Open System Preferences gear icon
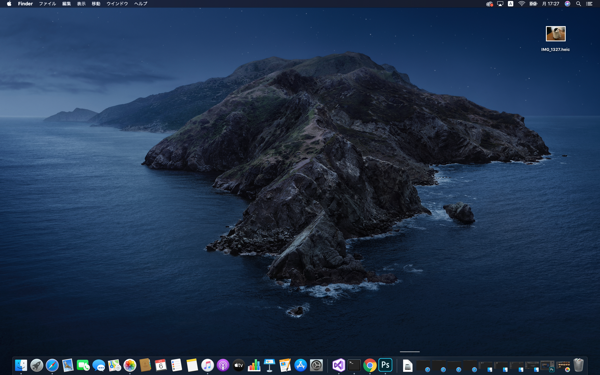Viewport: 600px width, 375px height. tap(316, 365)
